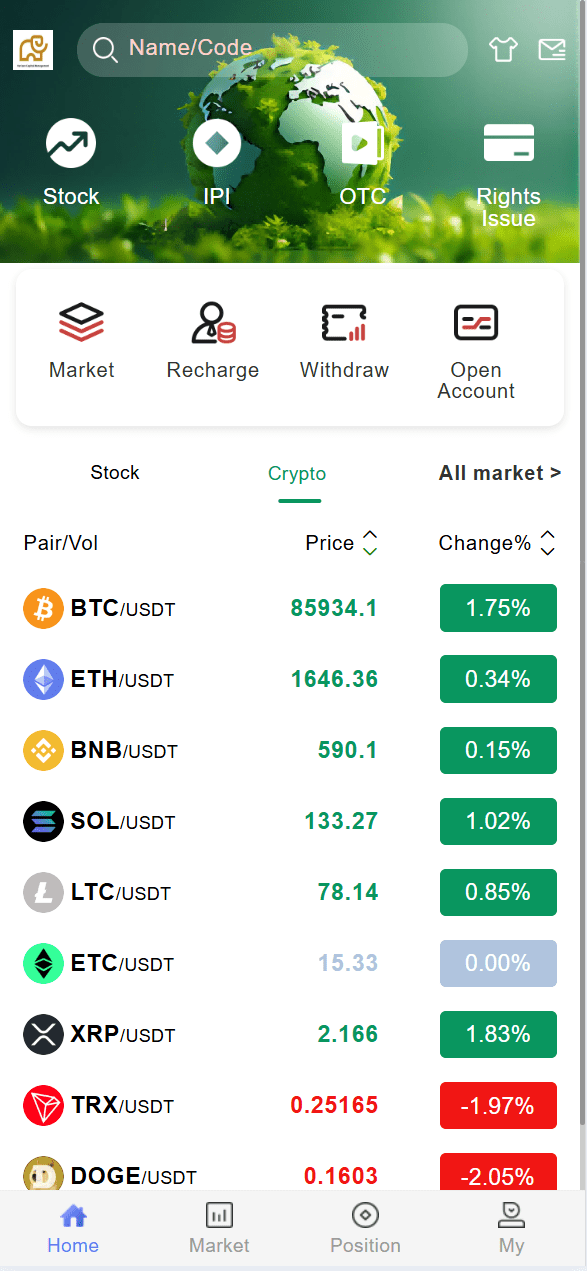This screenshot has height=1271, width=587.
Task: Open Rights Issue
Action: click(508, 143)
